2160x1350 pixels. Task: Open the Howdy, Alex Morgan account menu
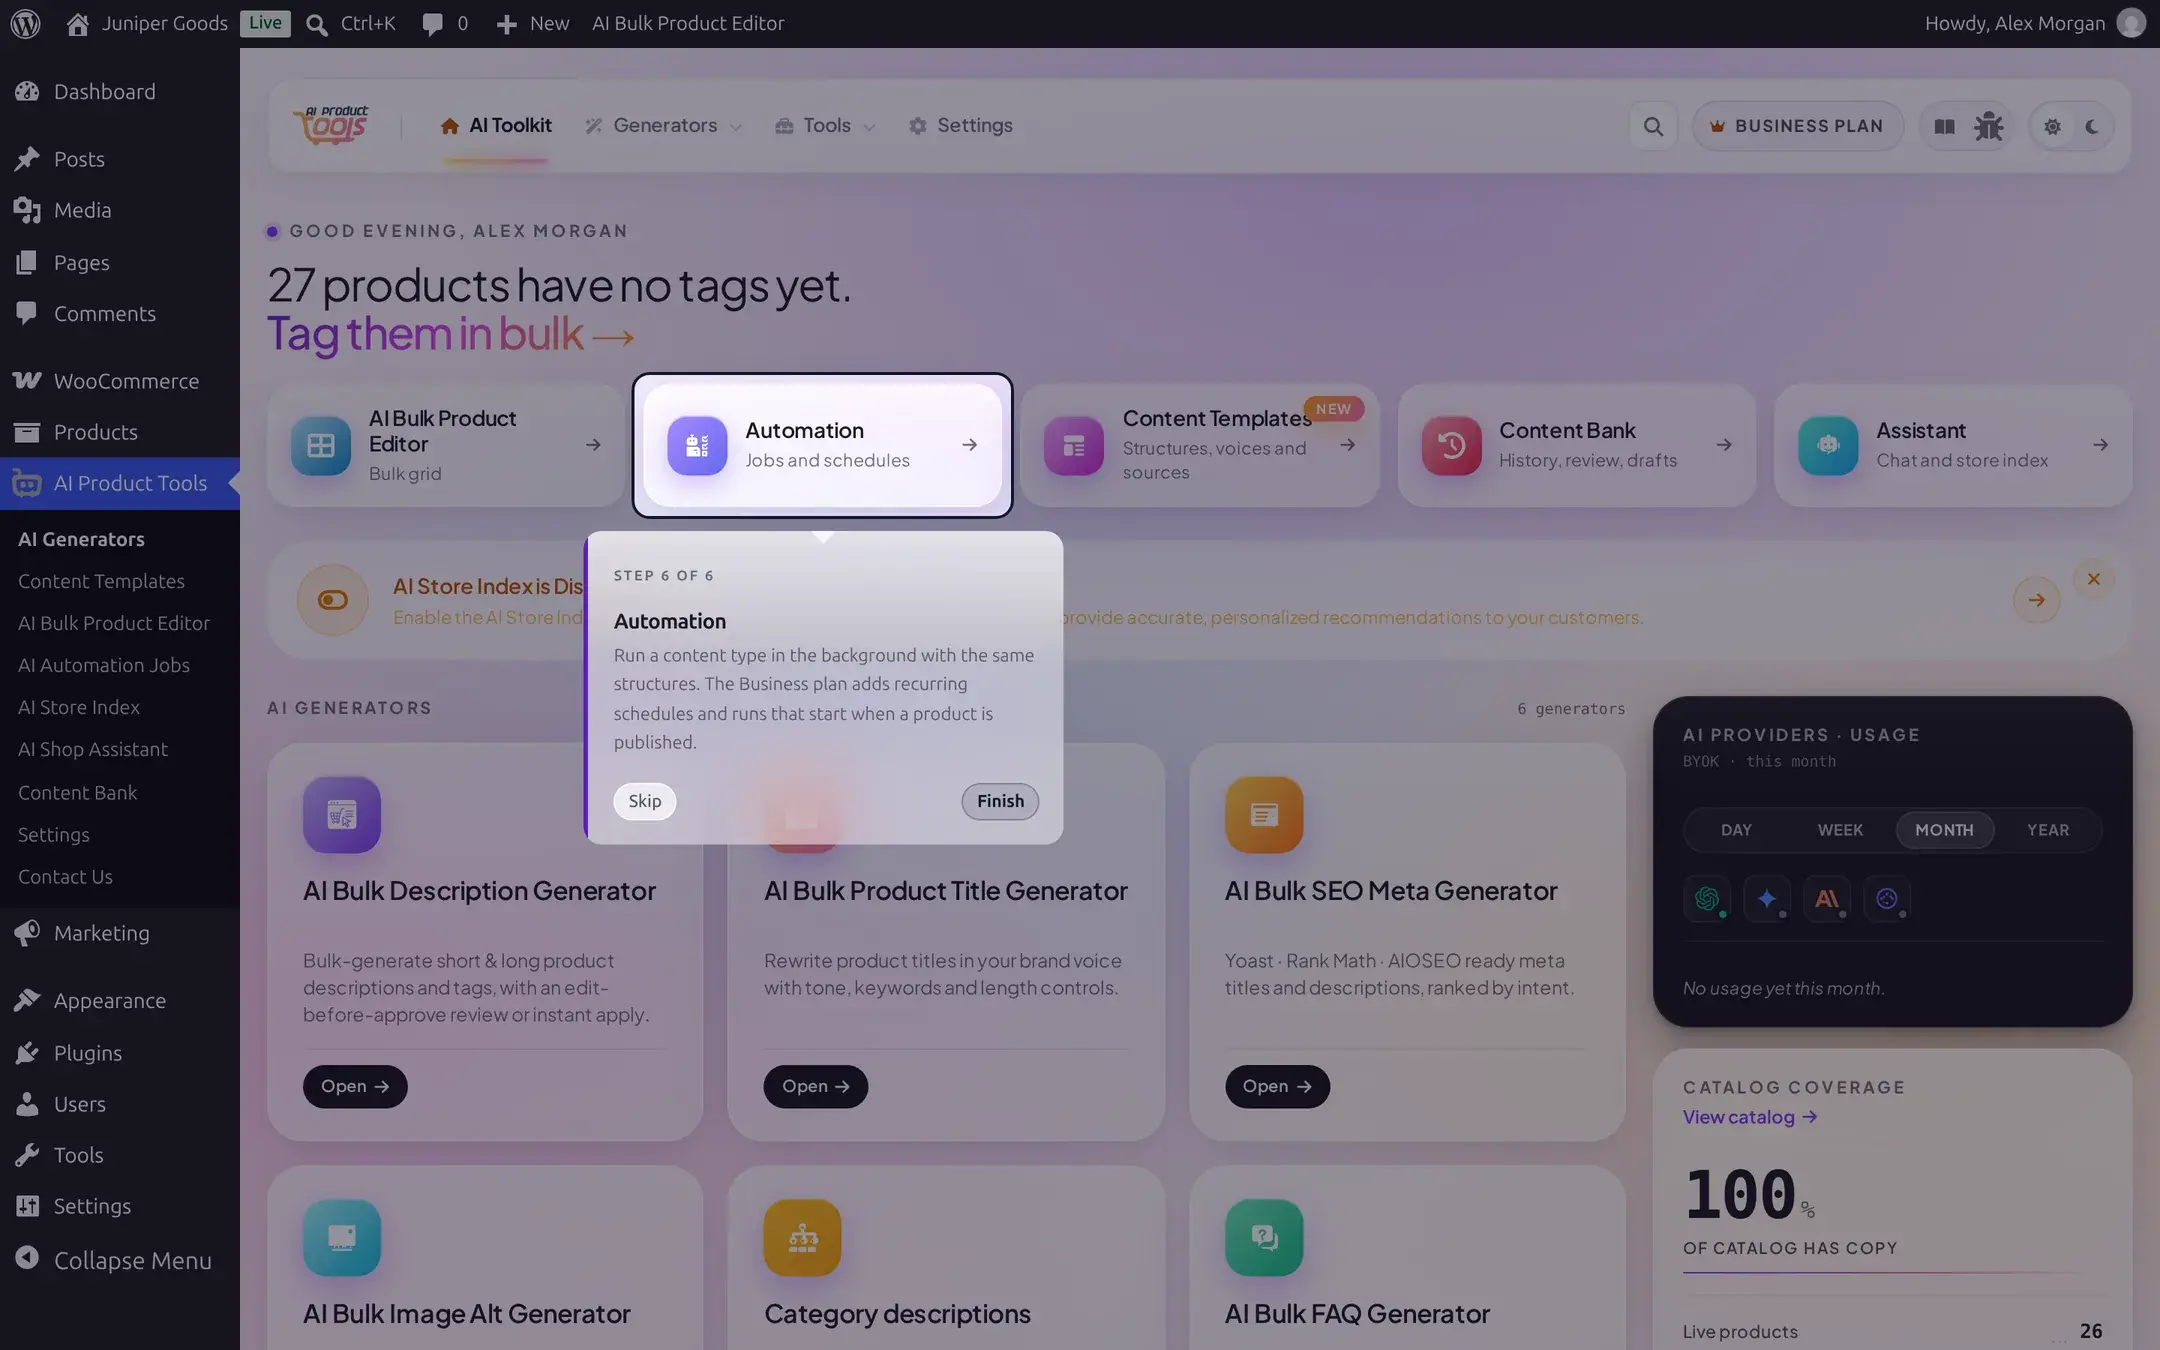click(2034, 23)
